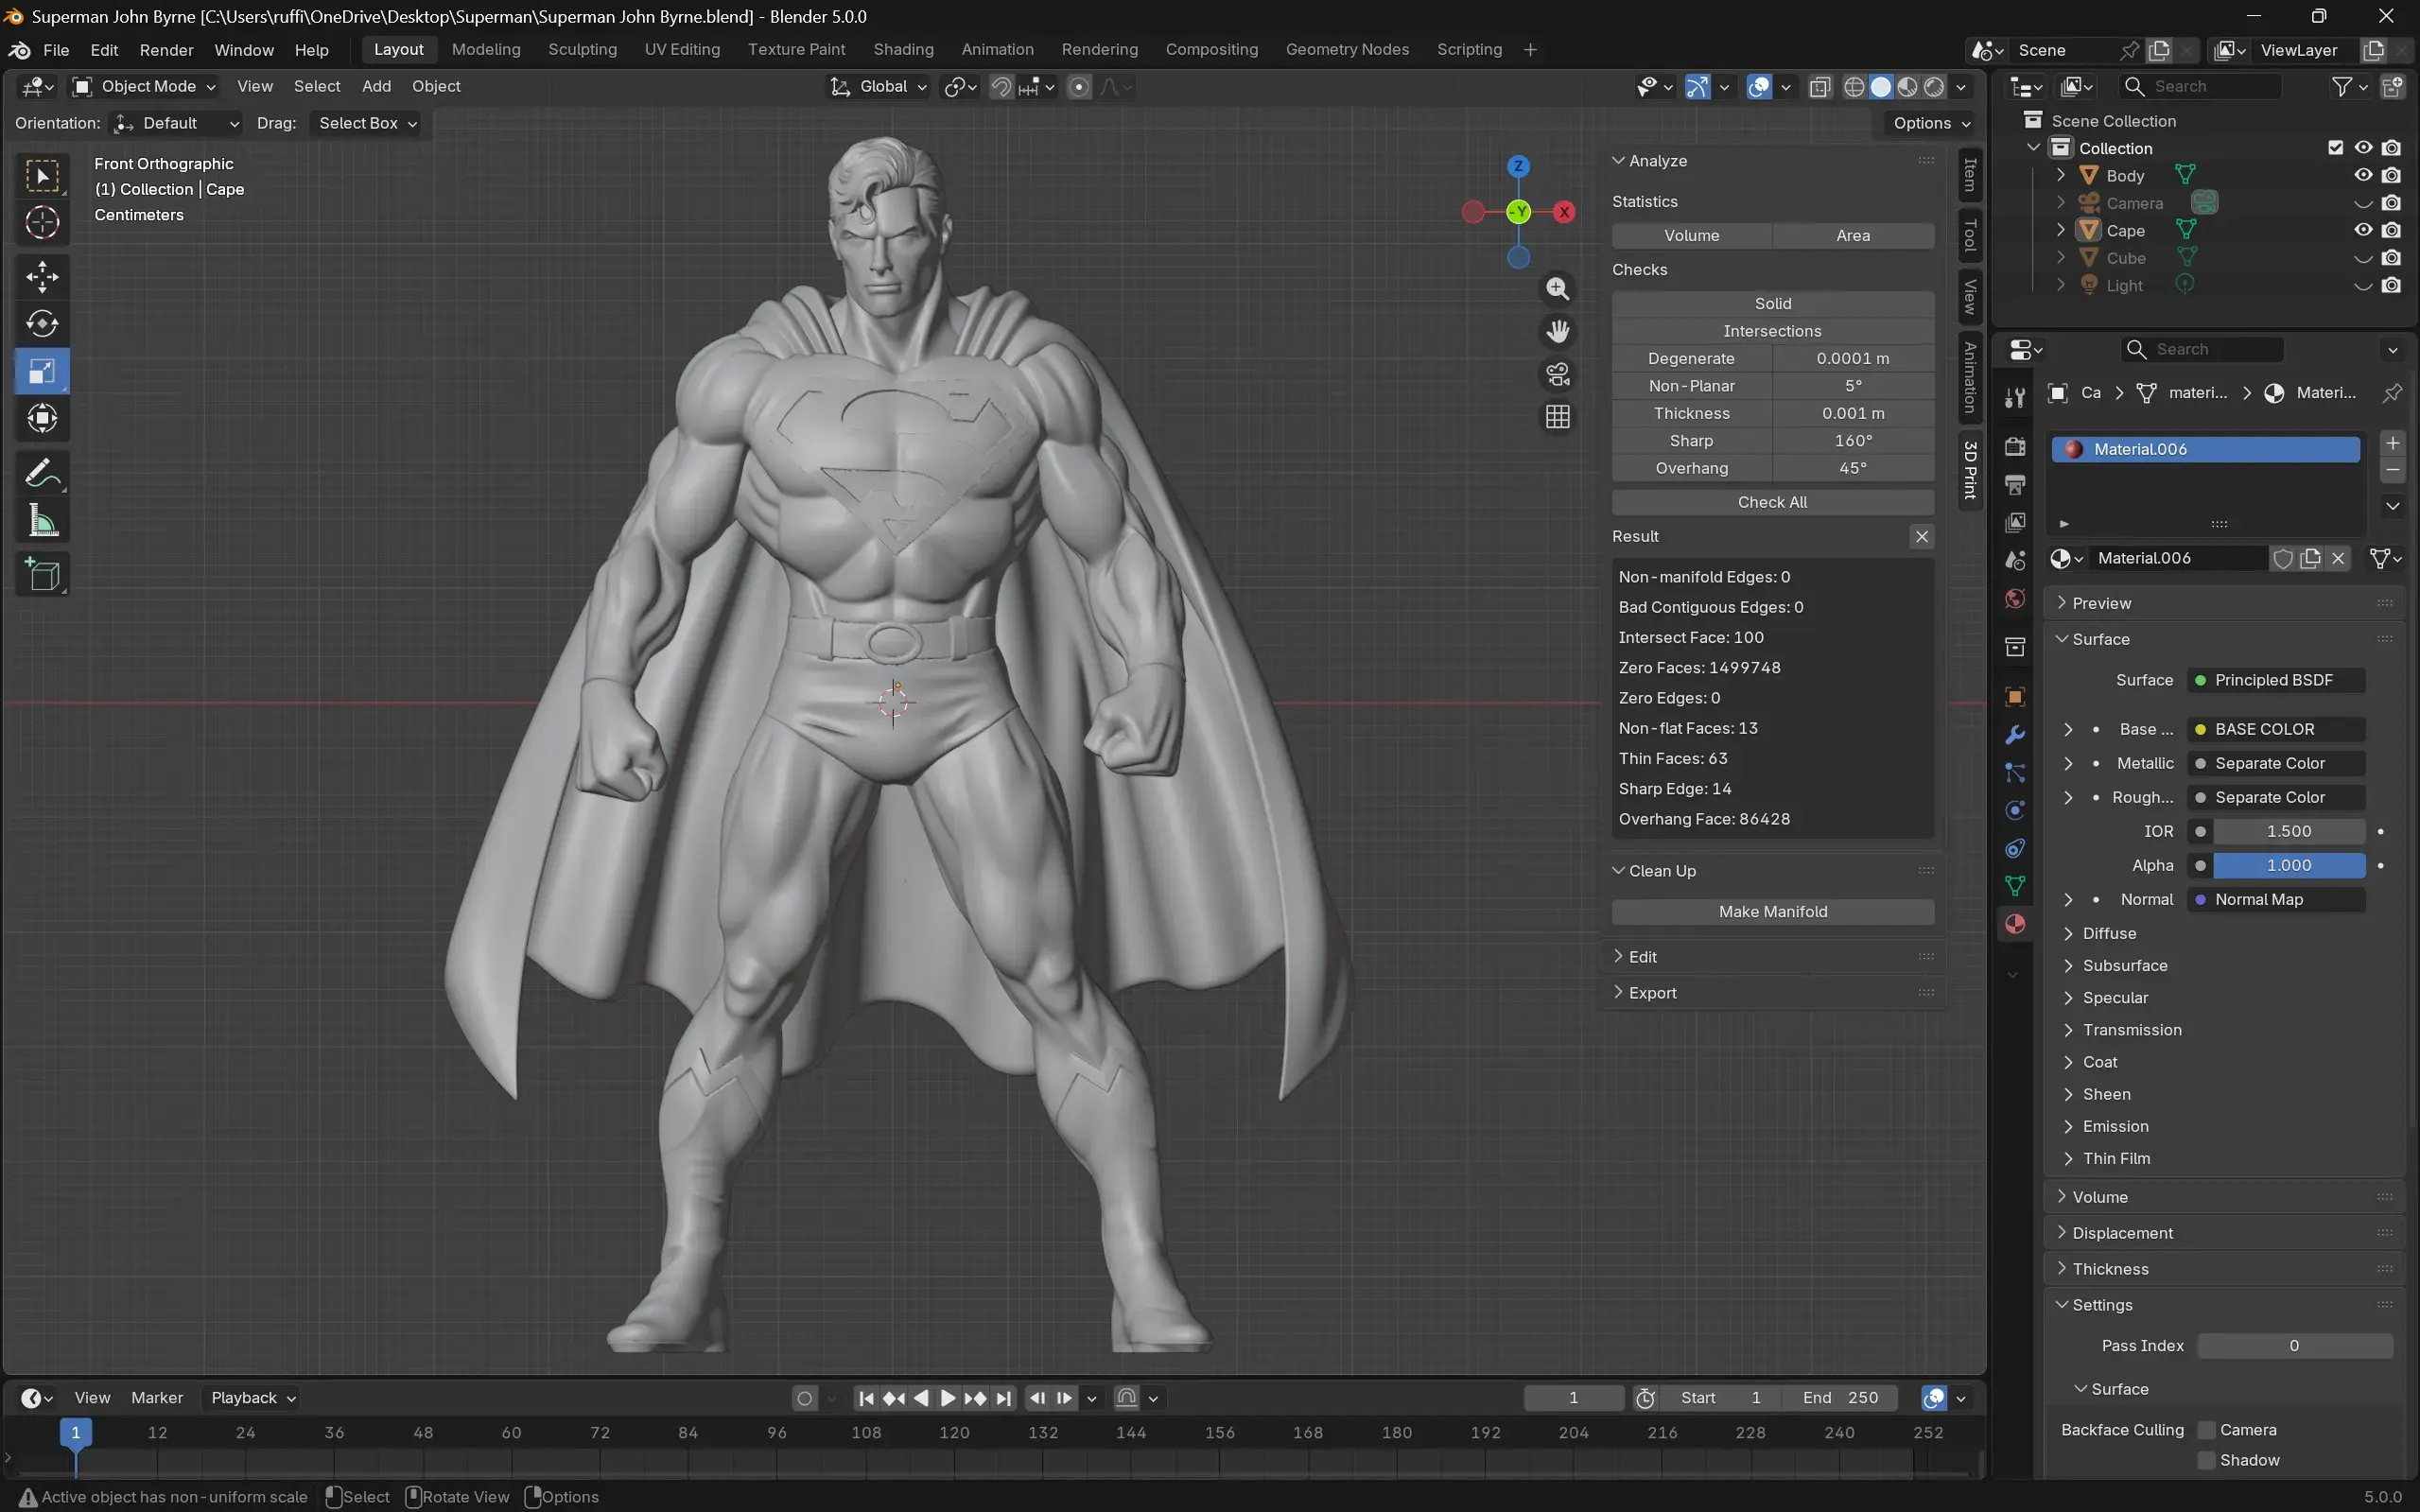This screenshot has height=1512, width=2420.
Task: Click the Alpha value slider
Action: [x=2288, y=866]
